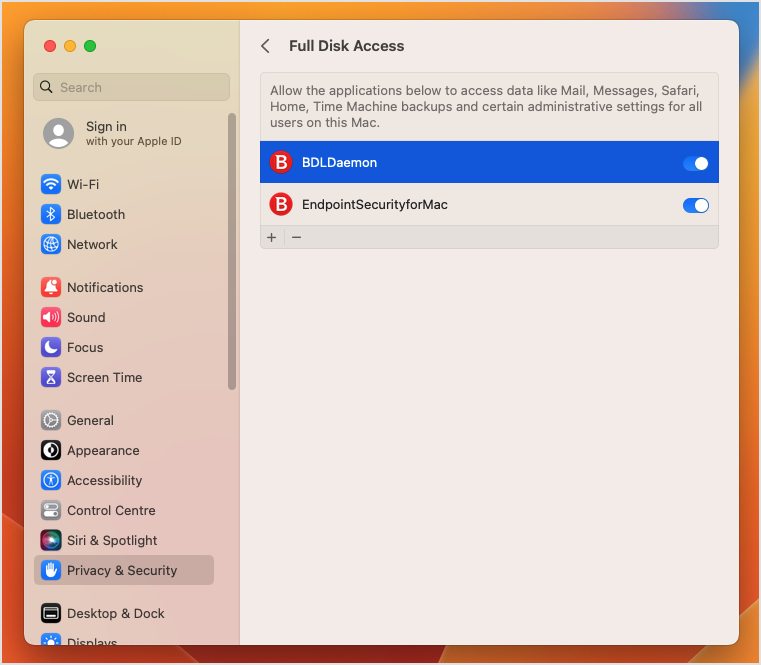Click the Full Disk Access title
The height and width of the screenshot is (665, 761).
tap(347, 46)
